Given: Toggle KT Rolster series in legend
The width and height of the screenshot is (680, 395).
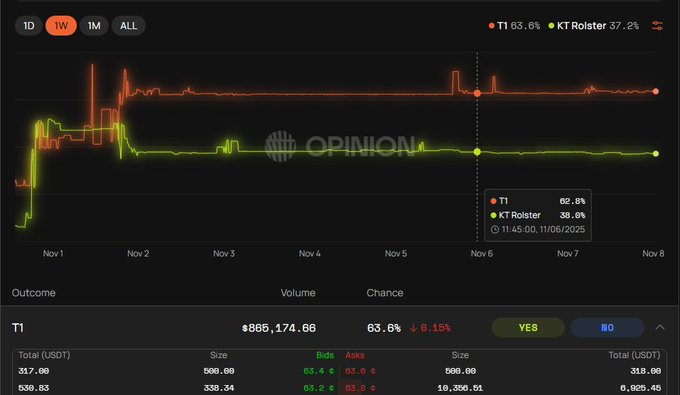Looking at the screenshot, I should 593,26.
